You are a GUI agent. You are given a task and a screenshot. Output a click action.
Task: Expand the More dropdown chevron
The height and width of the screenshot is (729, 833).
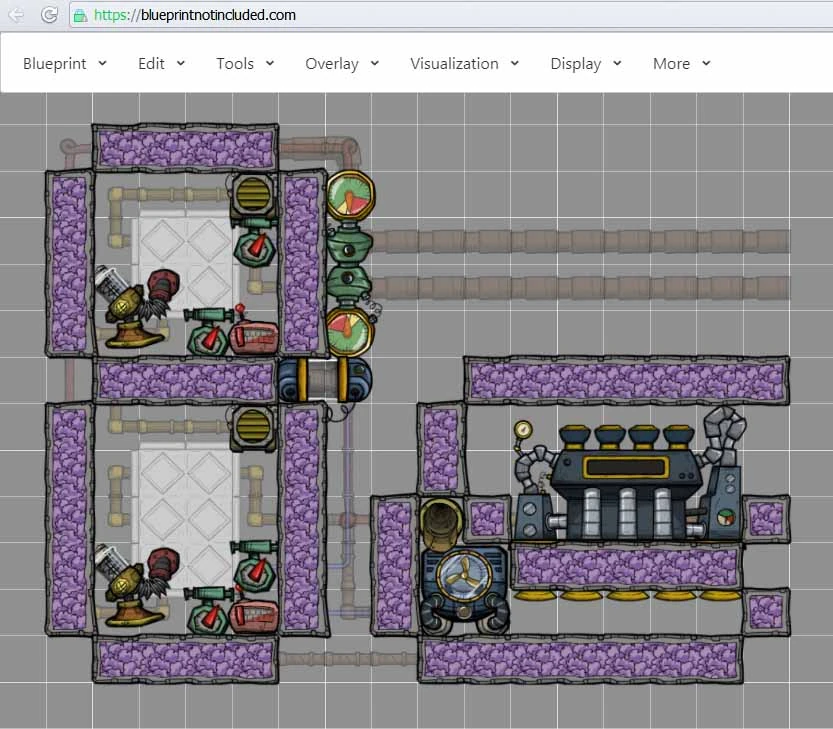(706, 63)
